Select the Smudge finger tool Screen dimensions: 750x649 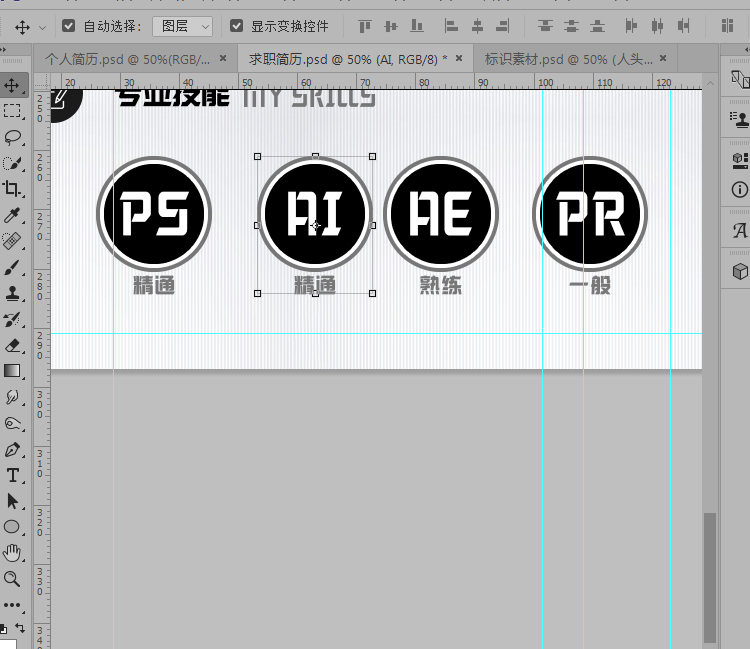coord(12,397)
